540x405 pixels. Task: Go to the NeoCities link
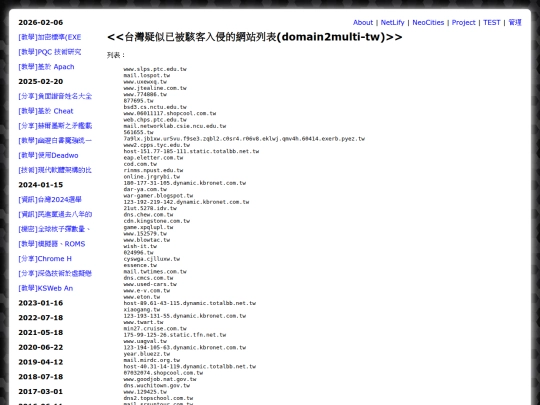[x=428, y=22]
